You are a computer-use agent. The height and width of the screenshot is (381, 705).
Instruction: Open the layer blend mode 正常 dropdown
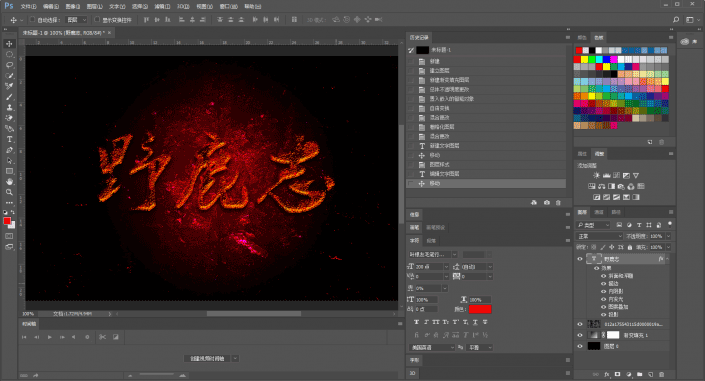pos(599,236)
